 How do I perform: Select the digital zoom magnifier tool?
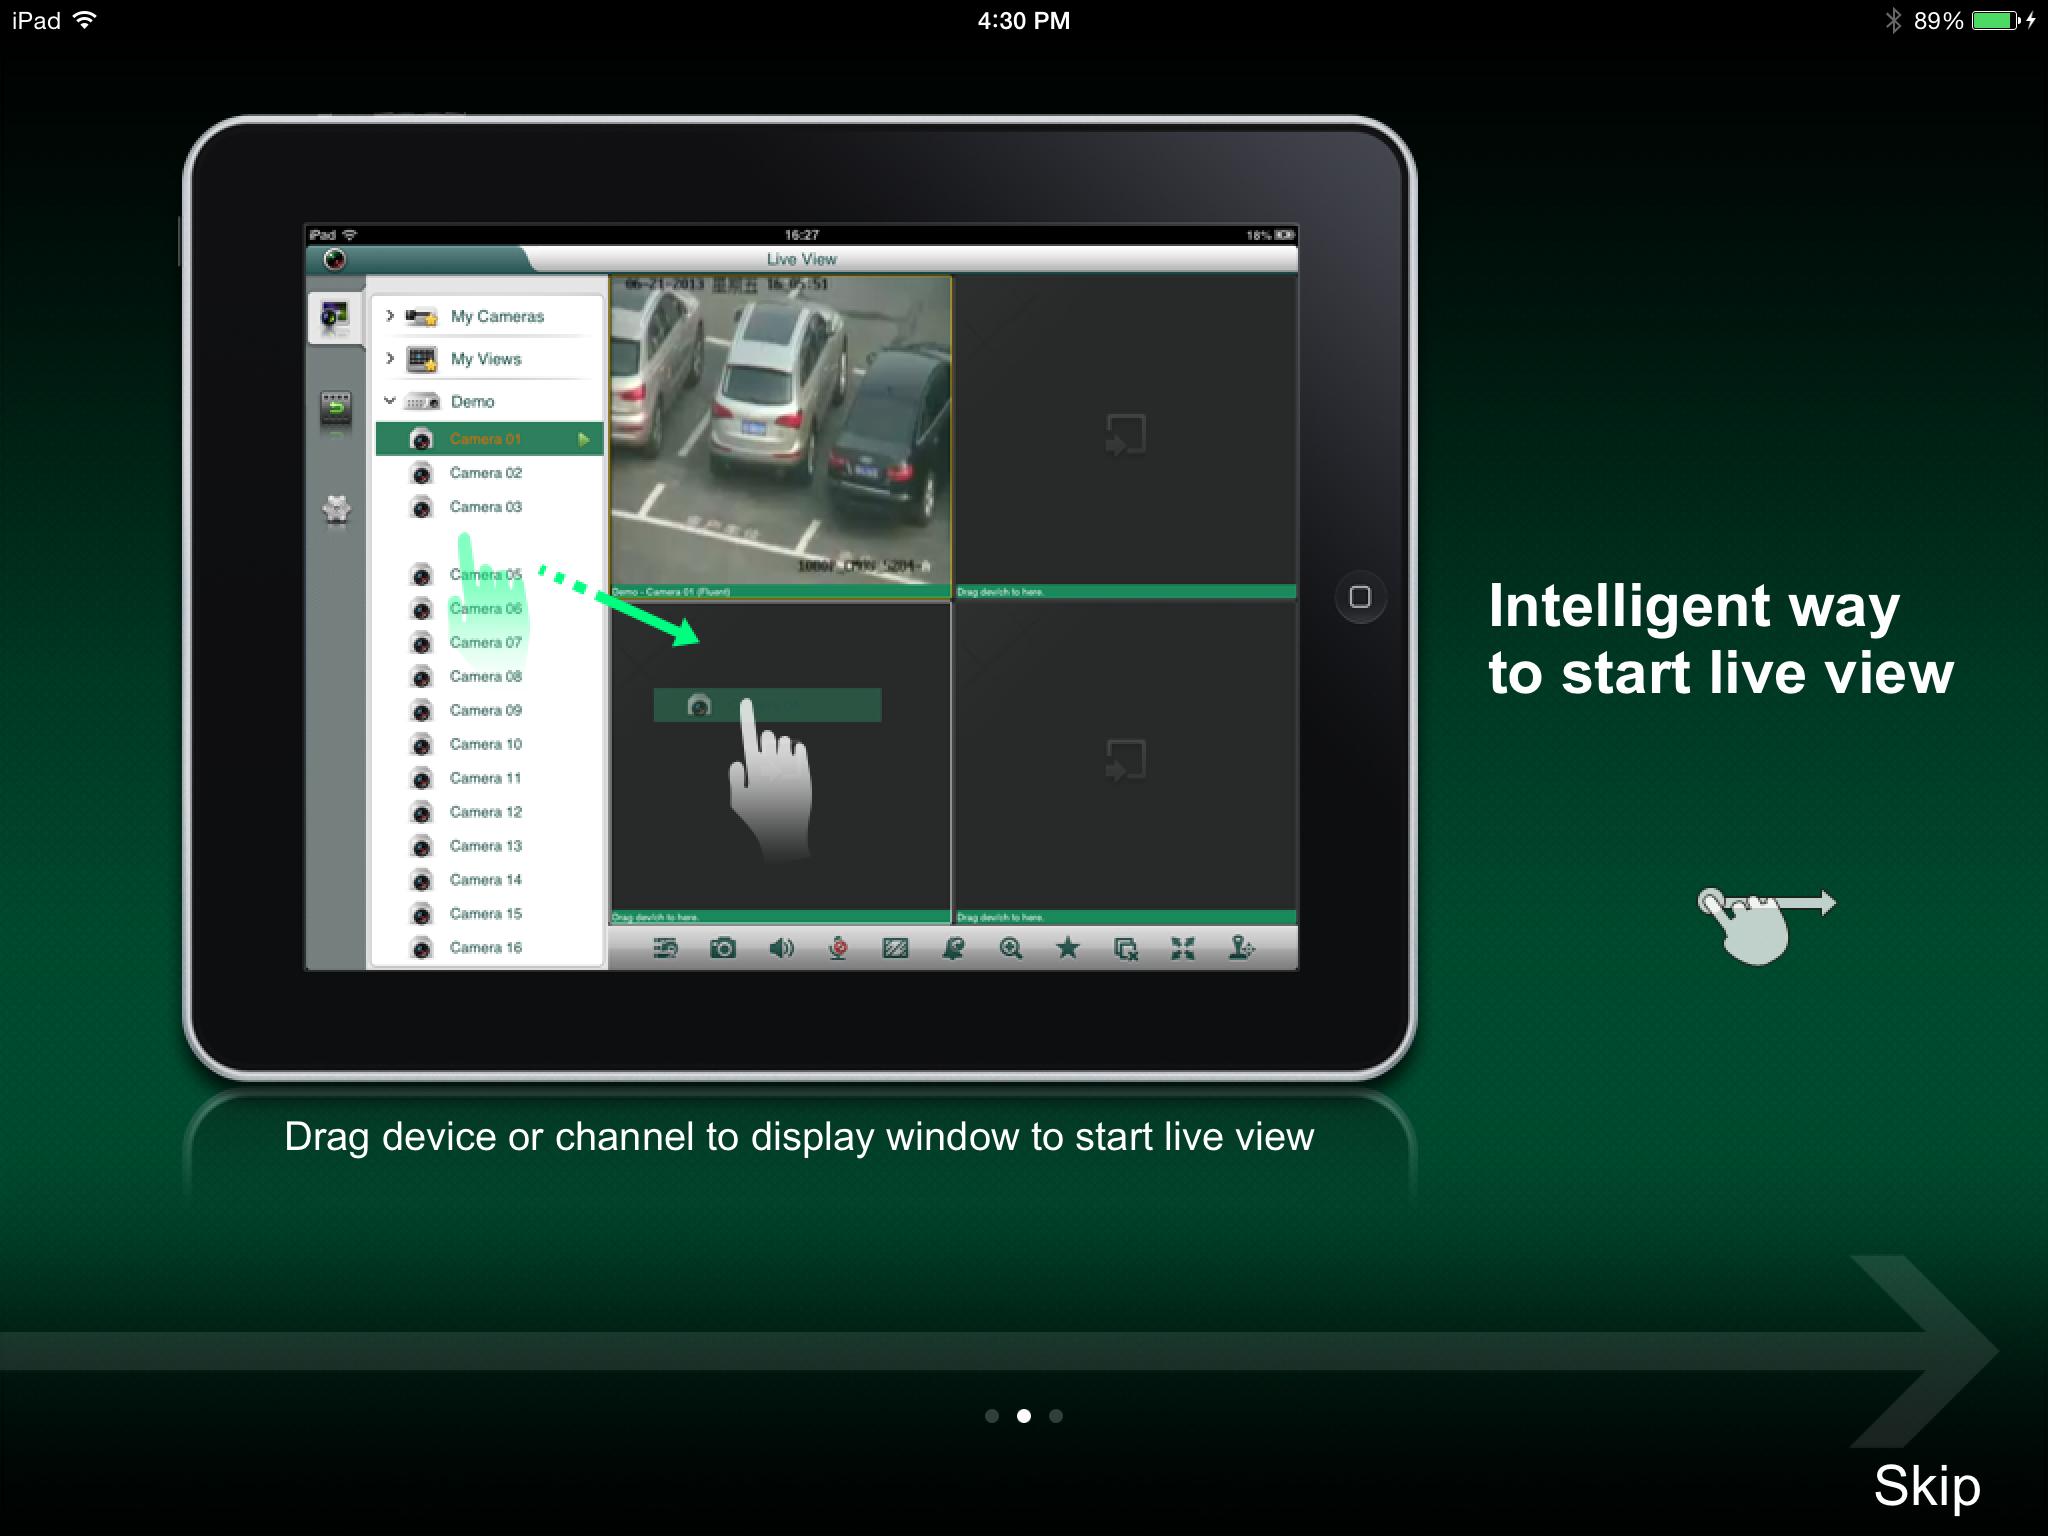click(x=1012, y=950)
